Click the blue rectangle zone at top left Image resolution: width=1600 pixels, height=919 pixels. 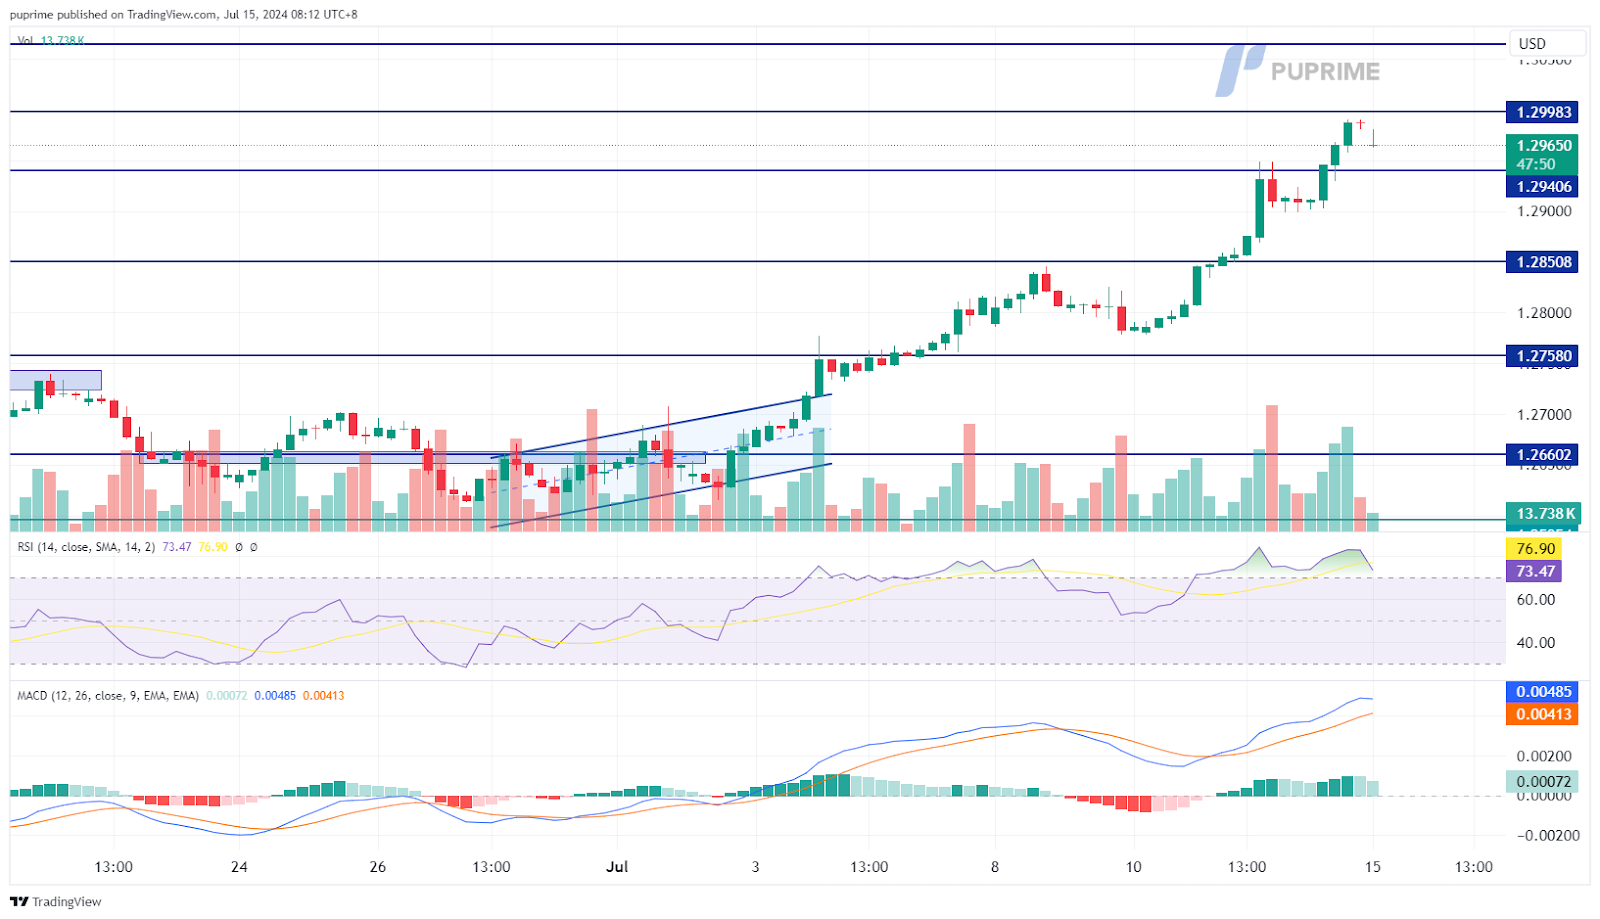55,380
